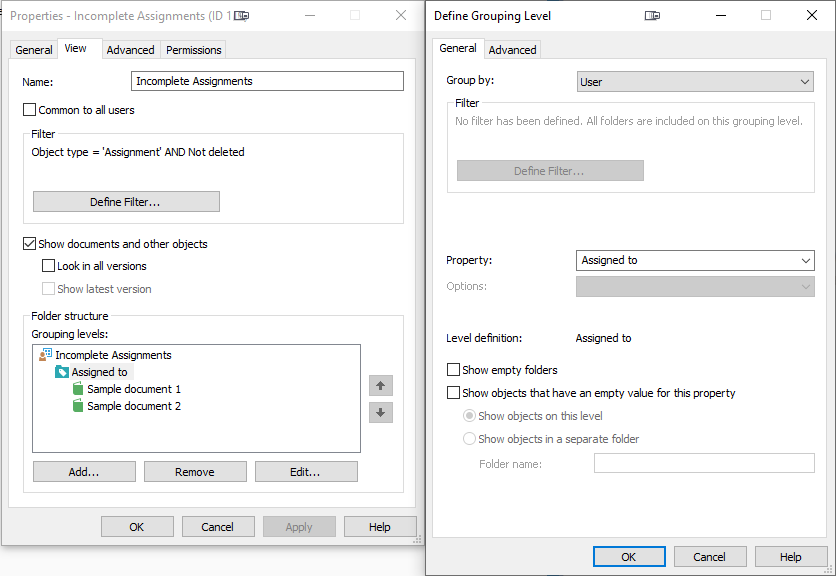Click OK in the Properties window
Screen dimensions: 836x576
tap(137, 526)
